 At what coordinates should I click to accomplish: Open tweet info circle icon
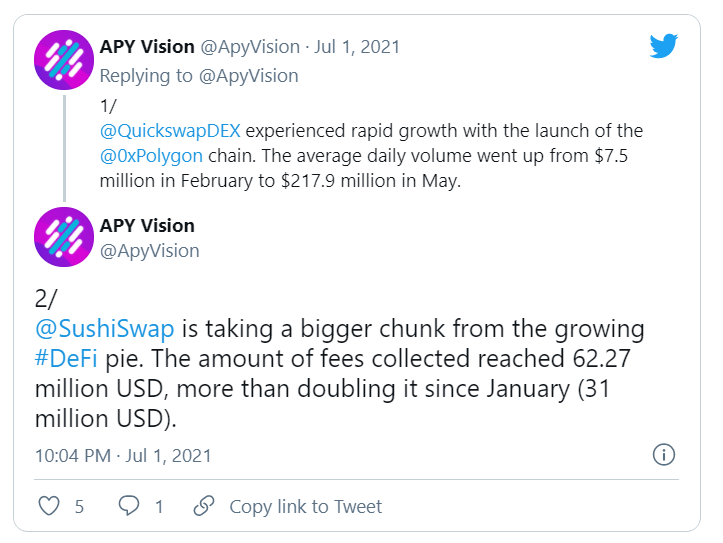coord(664,455)
